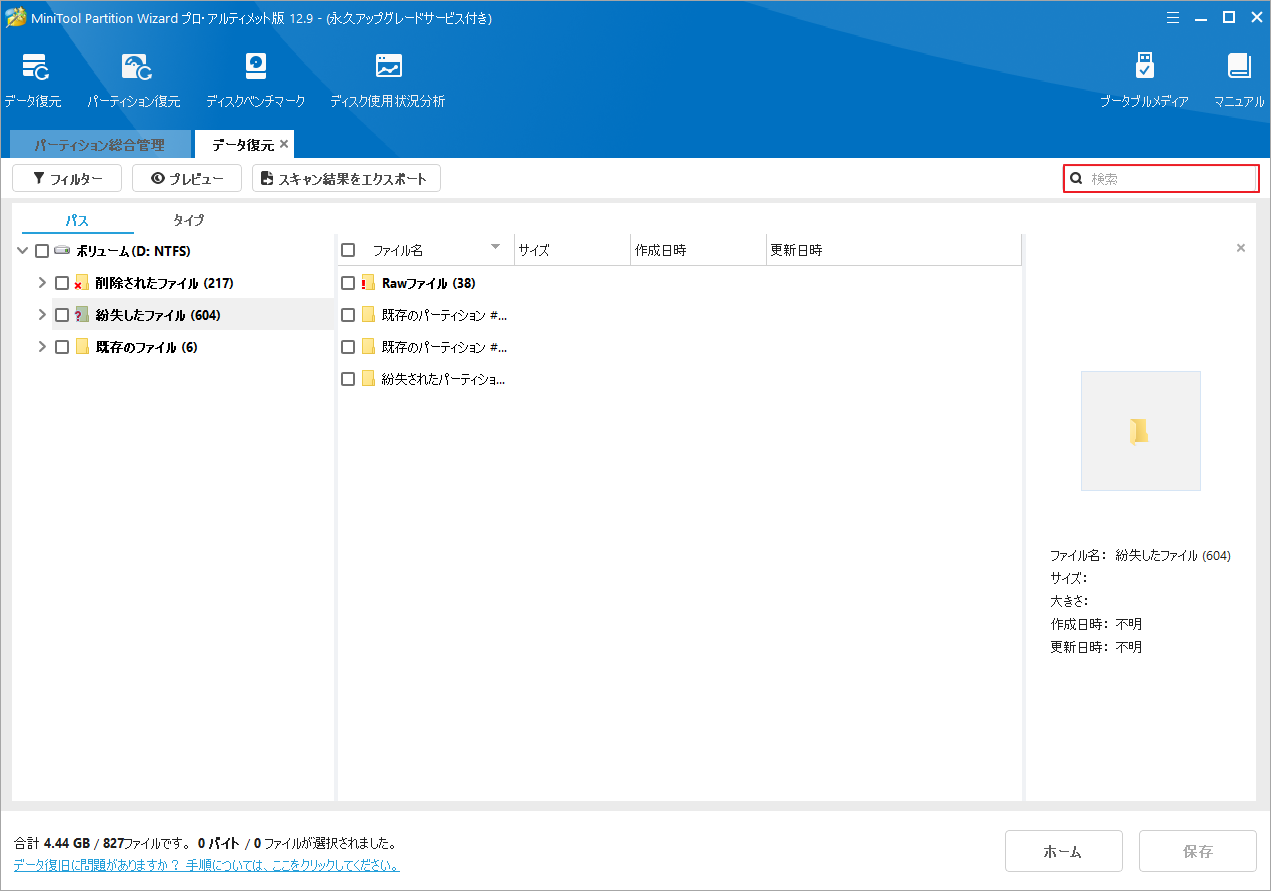Tick the 紛失したファイル (604) checkbox

(62, 315)
